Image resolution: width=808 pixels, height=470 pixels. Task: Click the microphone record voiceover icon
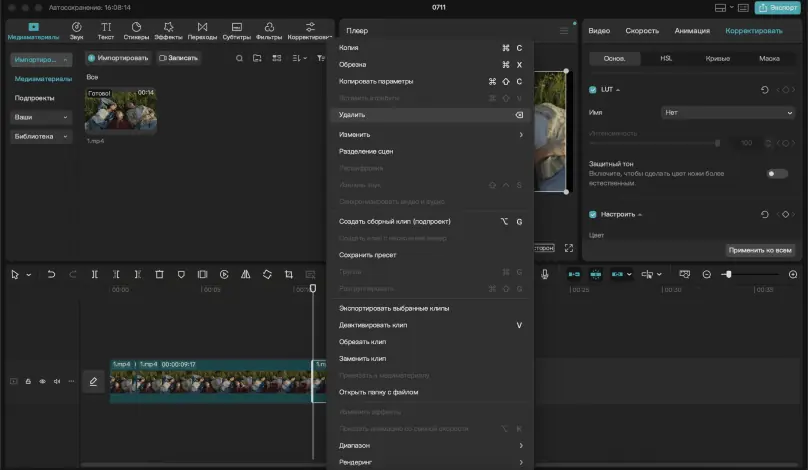545,274
